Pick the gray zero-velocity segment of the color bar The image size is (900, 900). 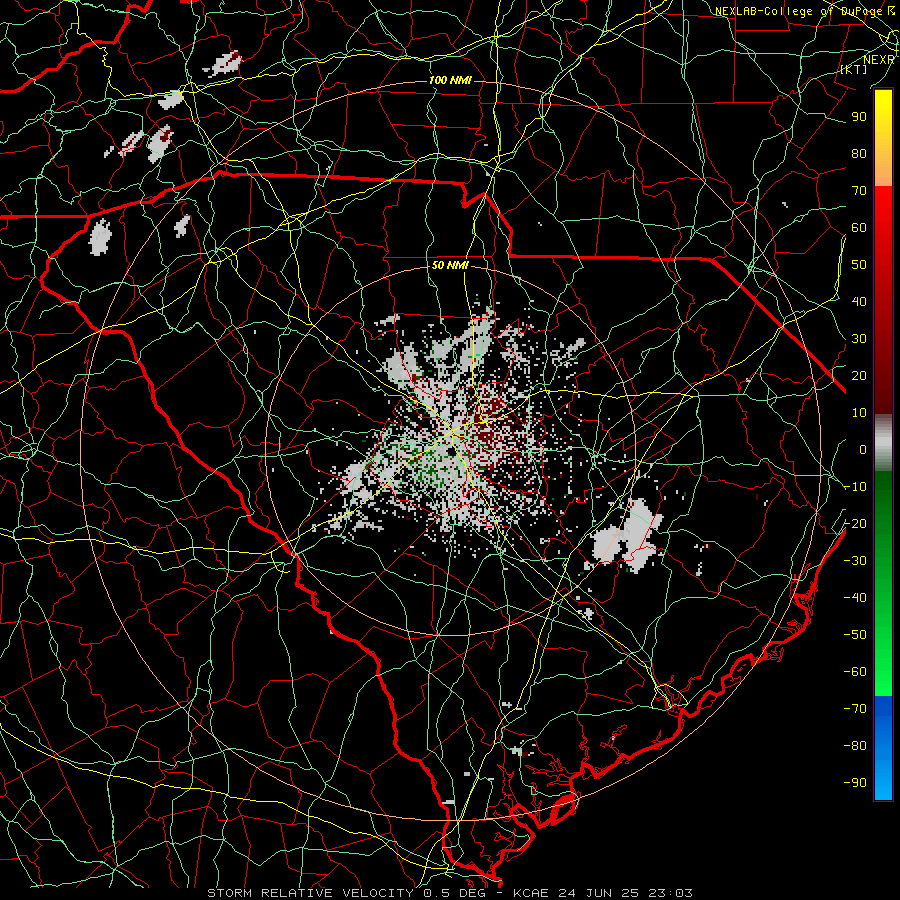883,442
